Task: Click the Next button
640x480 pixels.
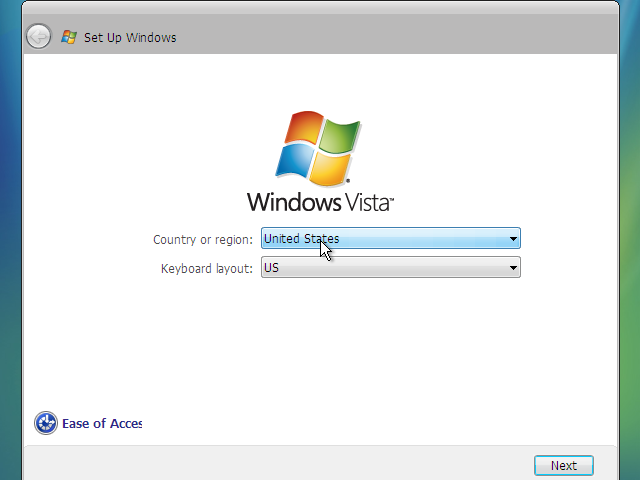Action: tap(564, 465)
